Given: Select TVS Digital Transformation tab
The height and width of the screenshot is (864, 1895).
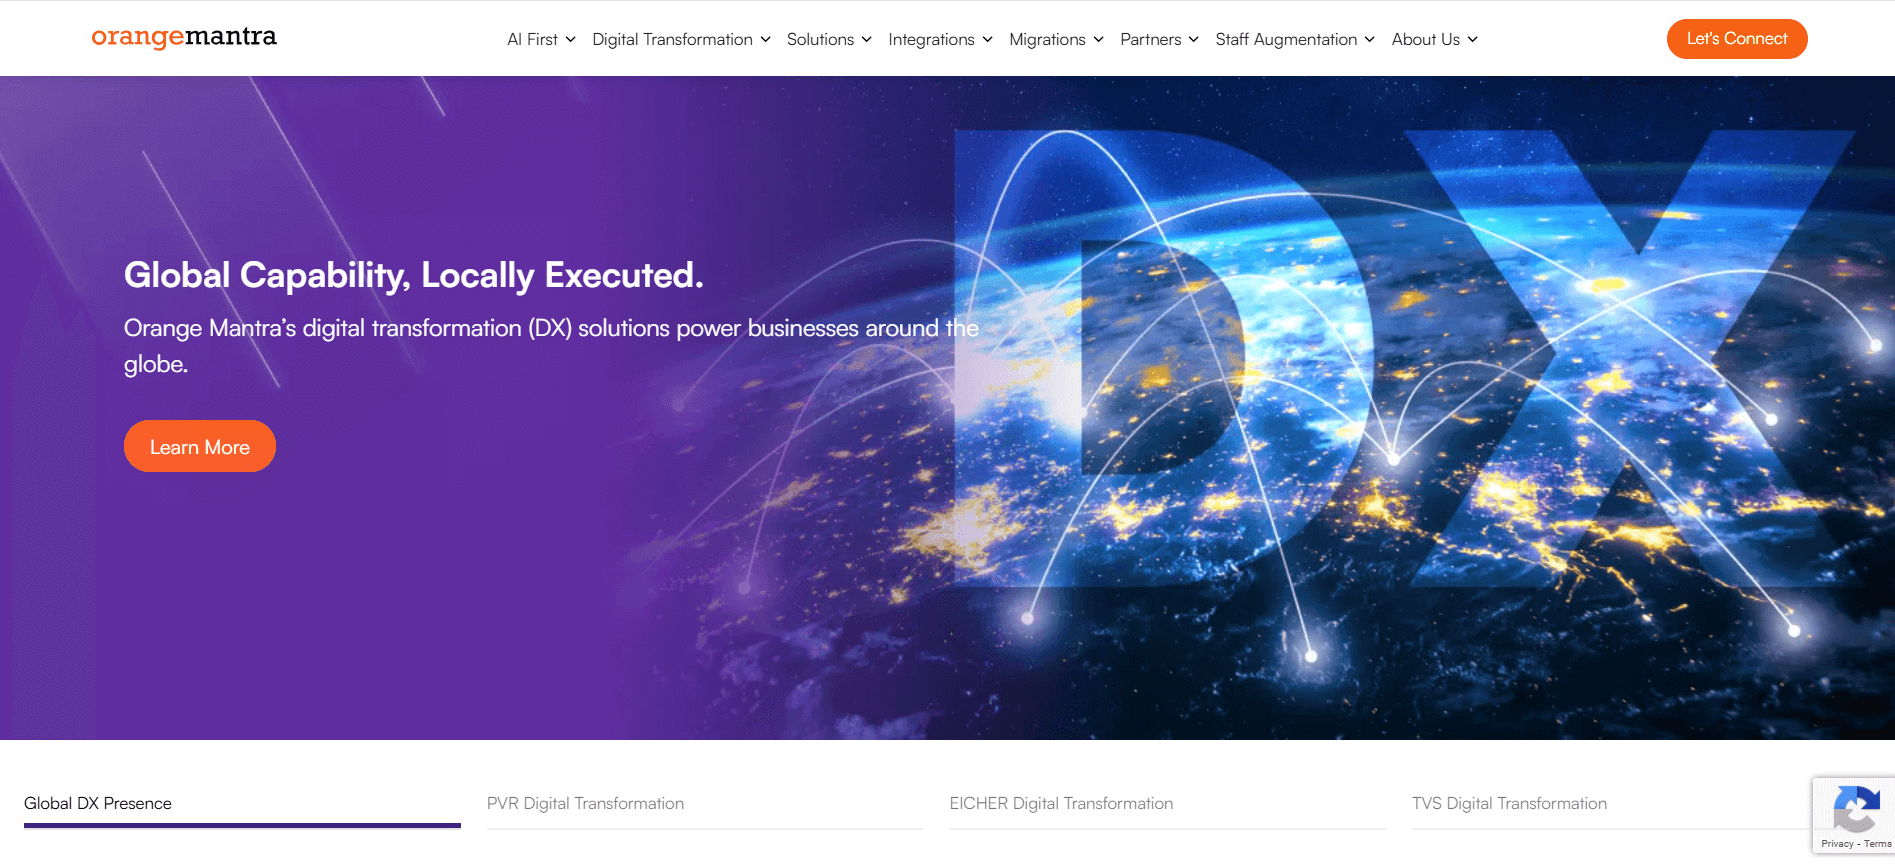Looking at the screenshot, I should 1509,803.
